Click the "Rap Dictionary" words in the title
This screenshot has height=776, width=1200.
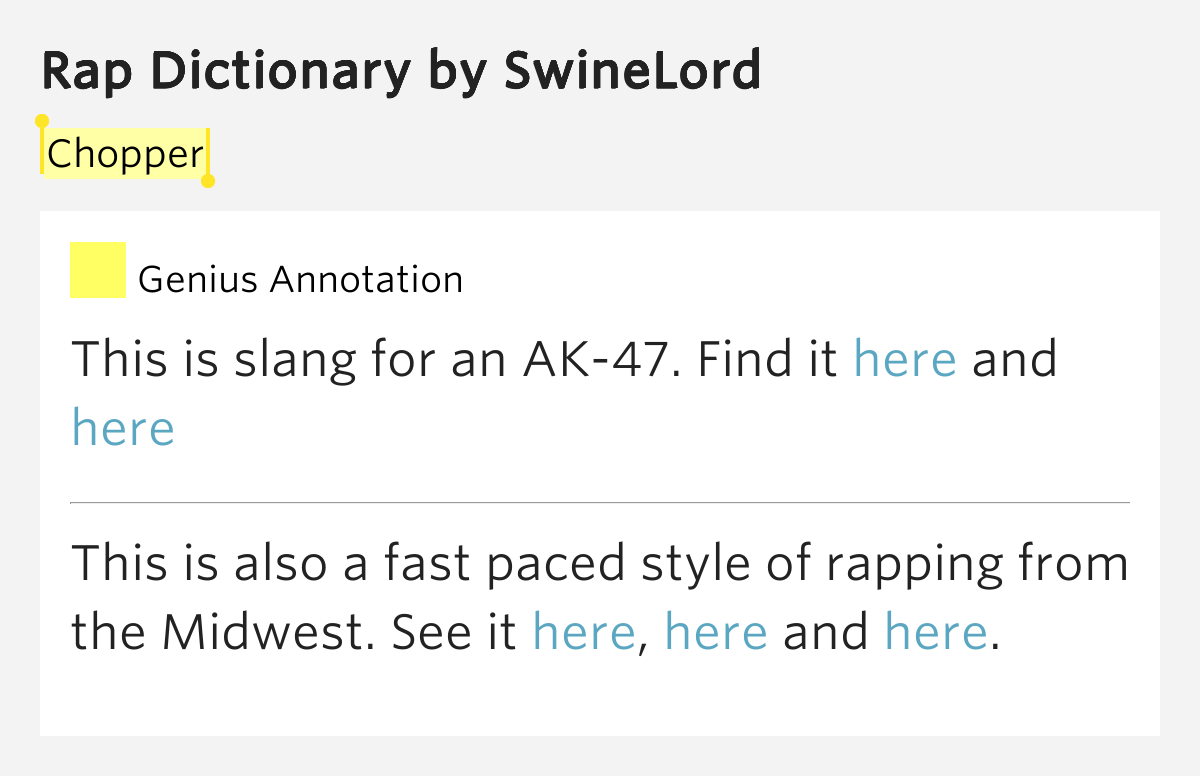(x=226, y=70)
